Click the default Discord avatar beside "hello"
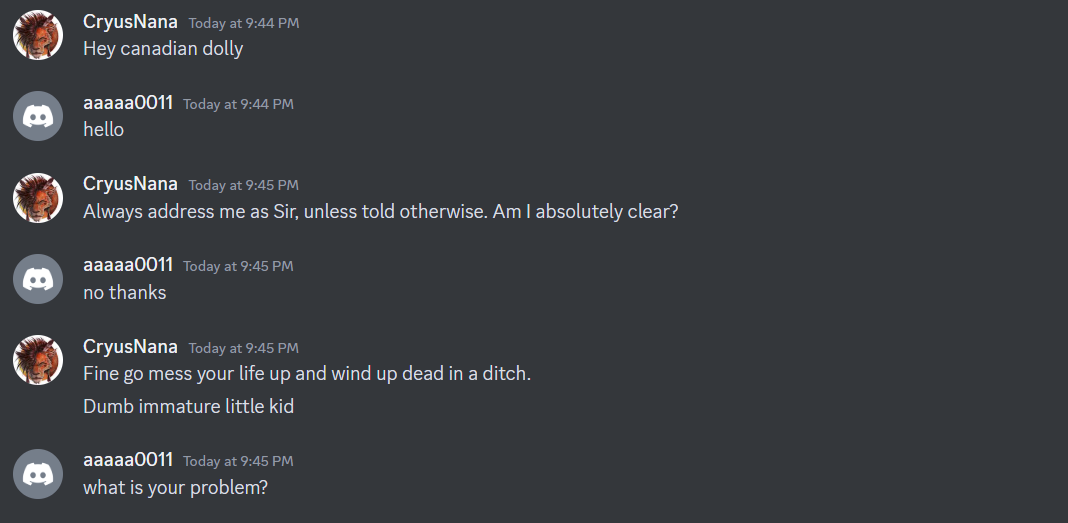 [x=38, y=116]
